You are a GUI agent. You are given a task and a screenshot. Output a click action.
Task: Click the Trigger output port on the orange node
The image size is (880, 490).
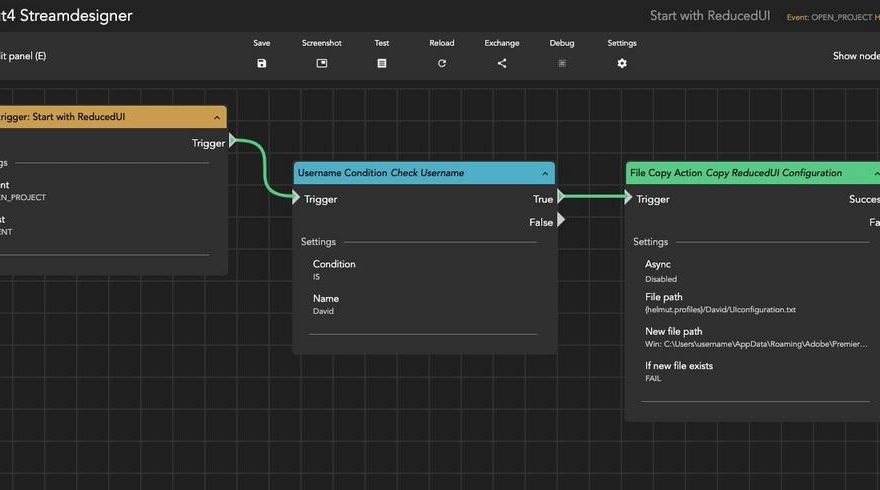coord(233,142)
